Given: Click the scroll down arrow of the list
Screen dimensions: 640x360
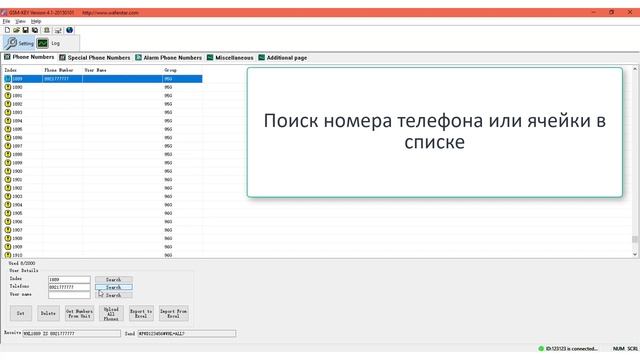Looking at the screenshot, I should pos(635,254).
